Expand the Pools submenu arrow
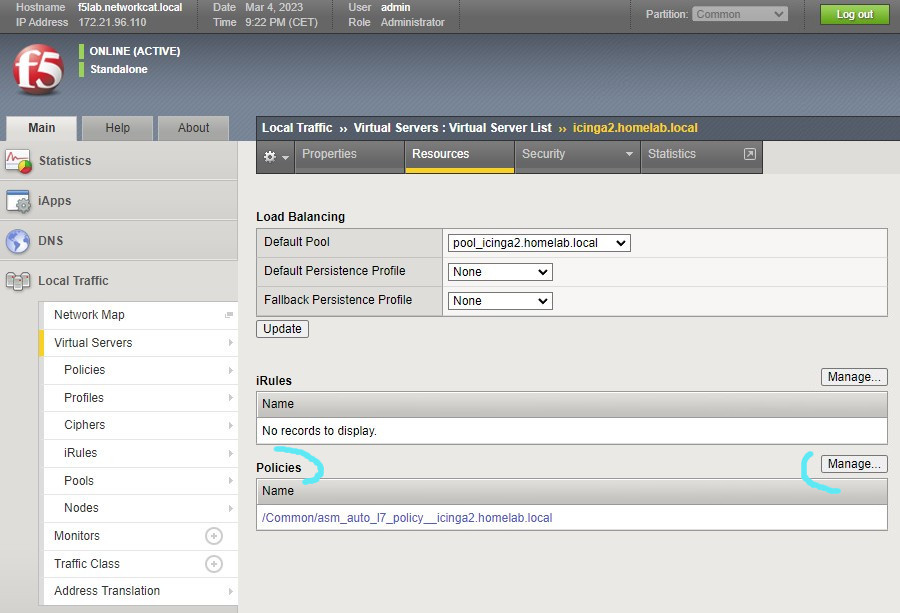 tap(230, 481)
